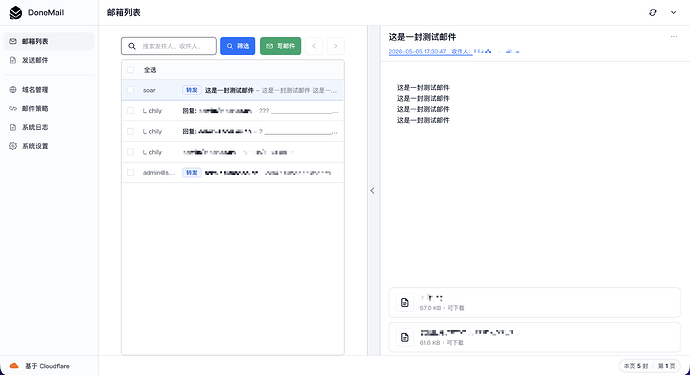The height and width of the screenshot is (375, 690).
Task: Go to next page arrow
Action: 335,46
